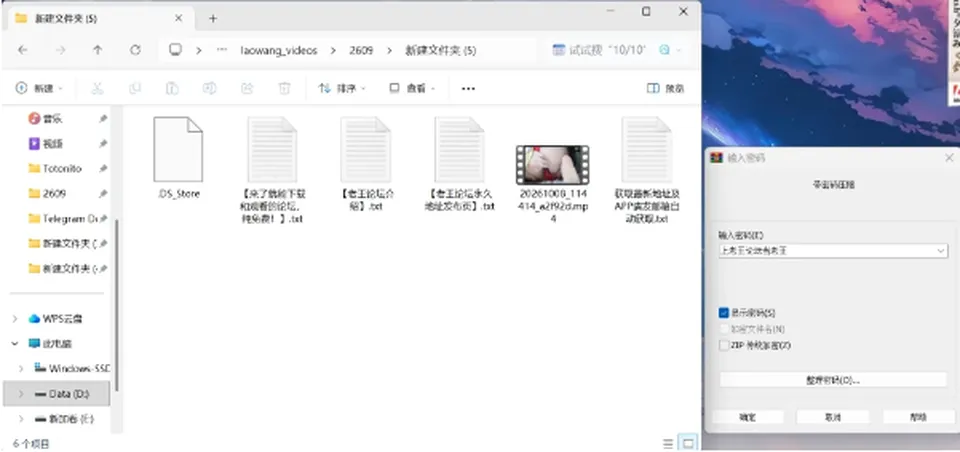Select the 获取最新地址及APP .txt file
The height and width of the screenshot is (452, 960).
point(647,170)
